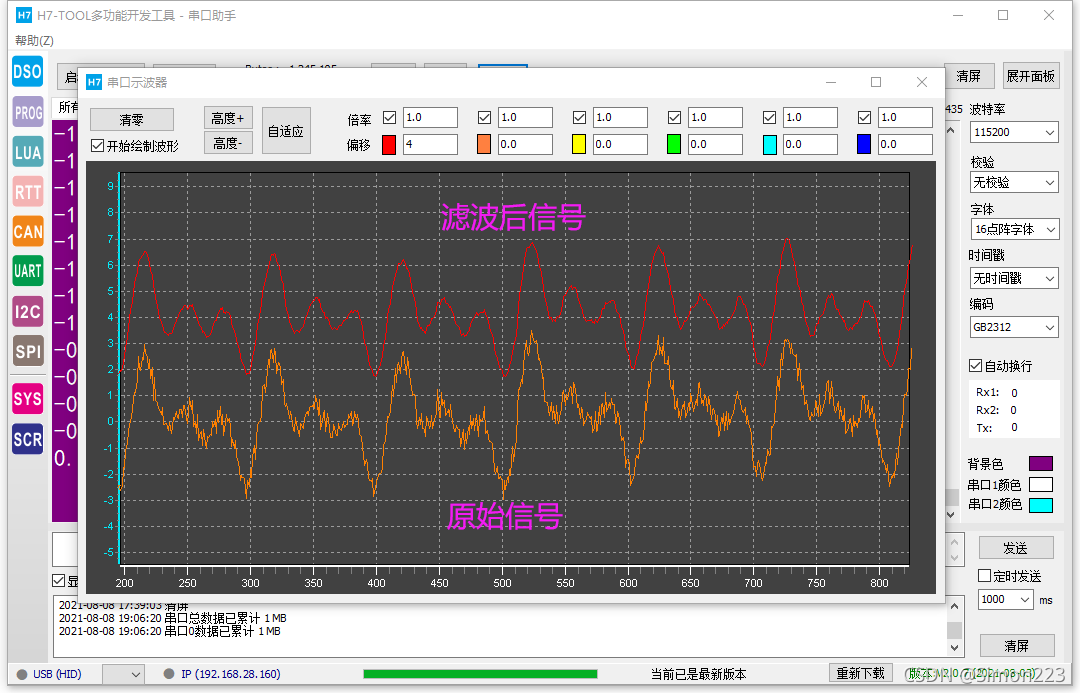1080x693 pixels.
Task: Click the Send button
Action: [1016, 548]
